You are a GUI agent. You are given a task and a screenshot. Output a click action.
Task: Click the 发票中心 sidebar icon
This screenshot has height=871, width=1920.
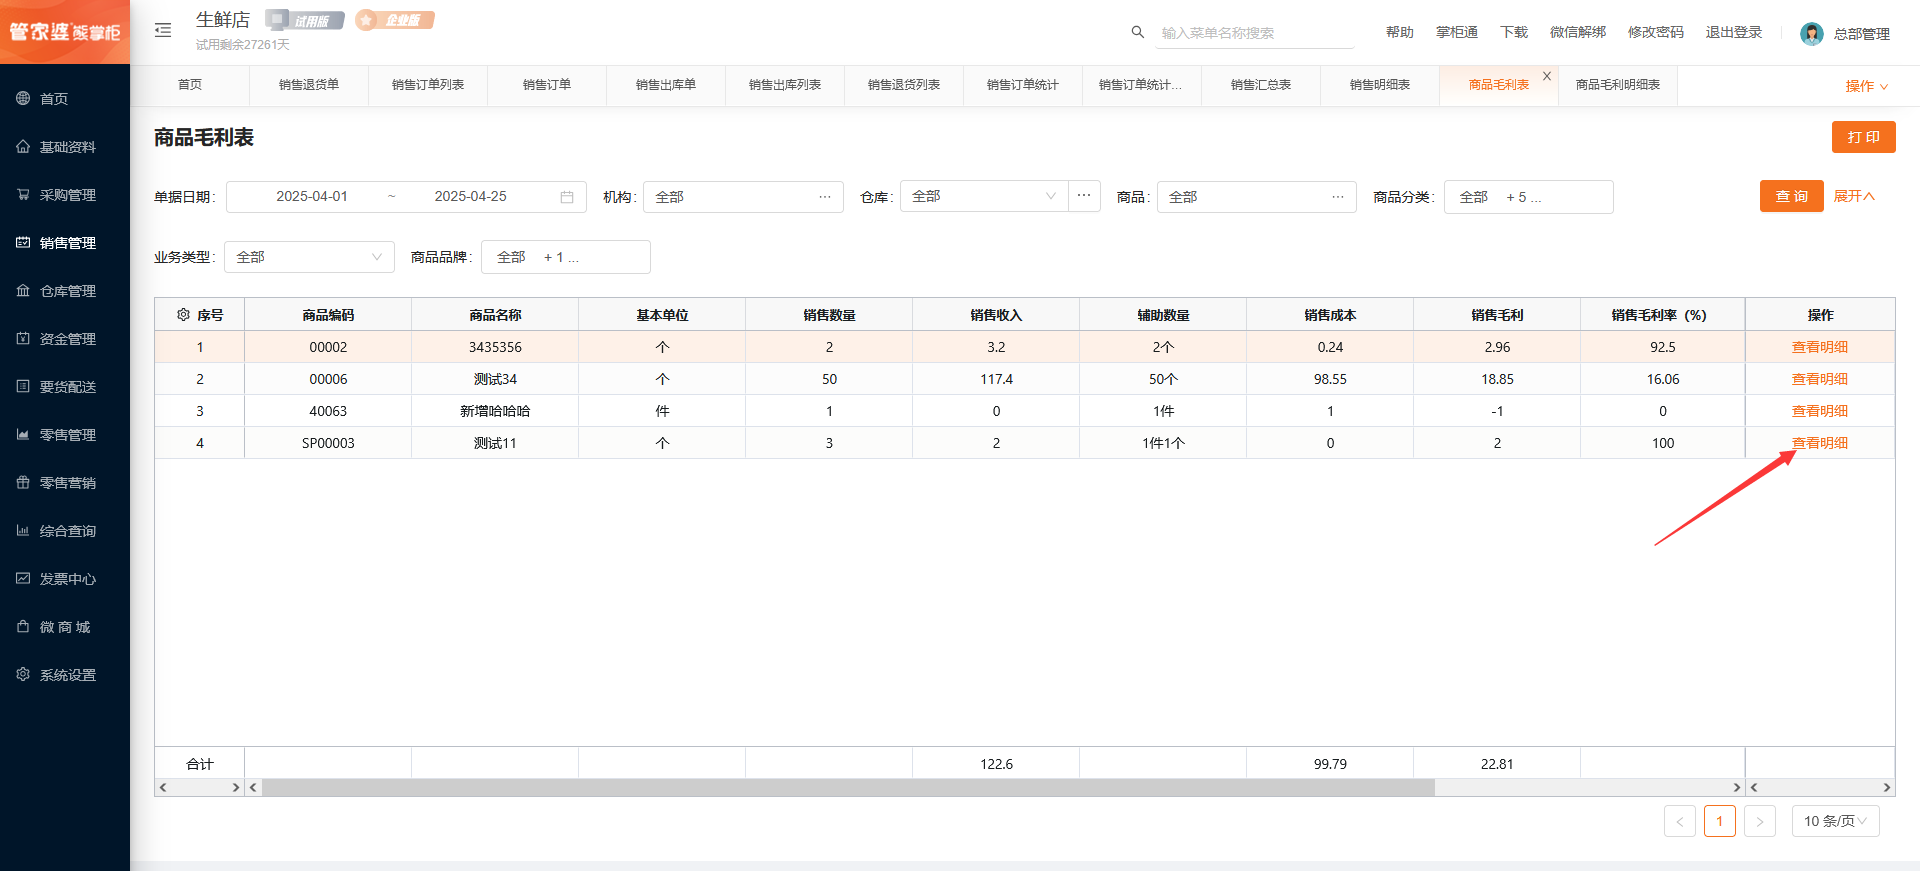tap(23, 578)
